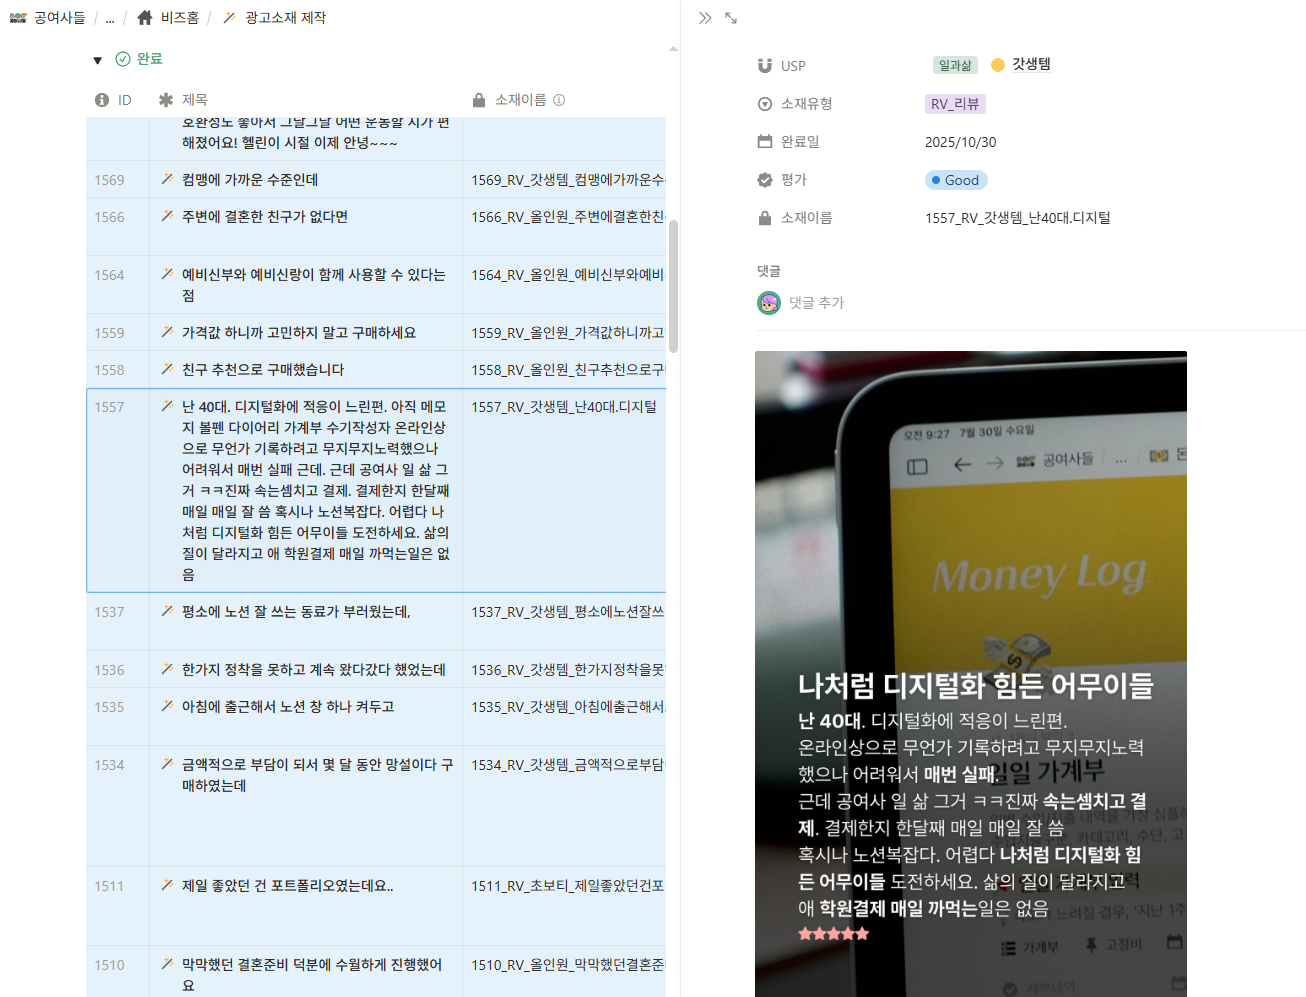This screenshot has width=1306, height=997.
Task: Open the page titled 컴맹에 가까운 수준인데
Action: pos(250,180)
